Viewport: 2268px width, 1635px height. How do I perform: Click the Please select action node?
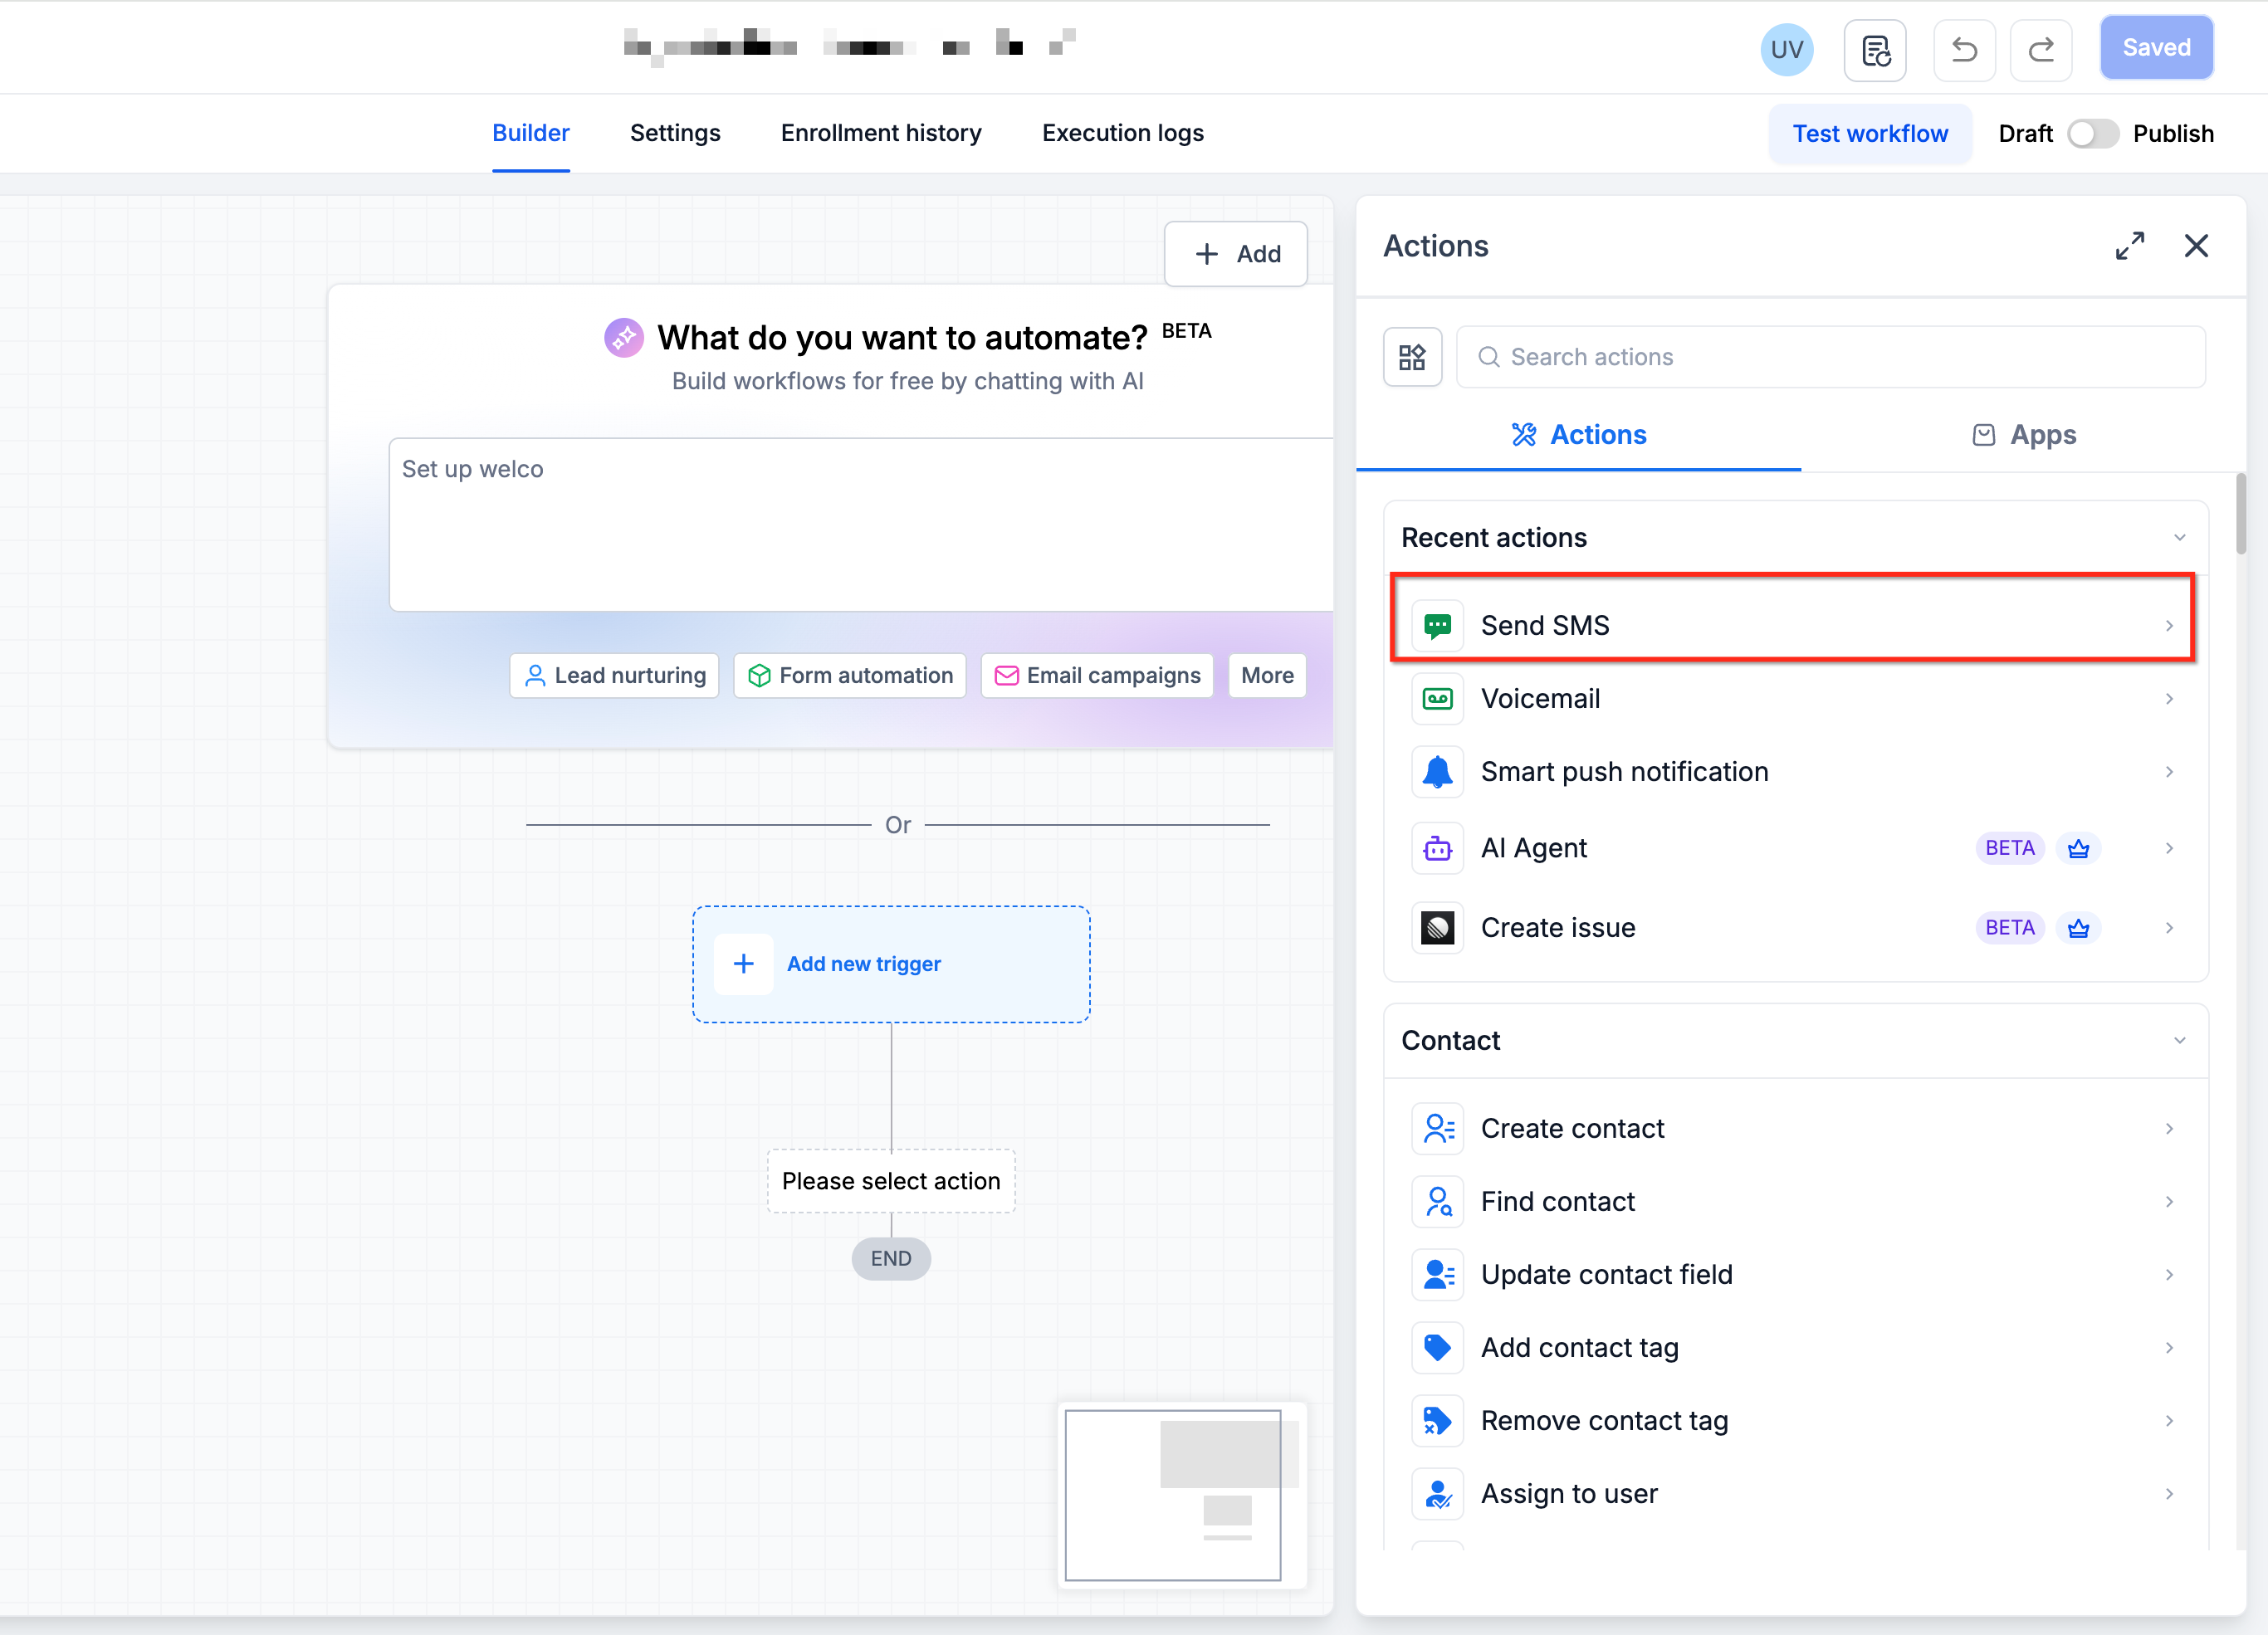click(890, 1181)
